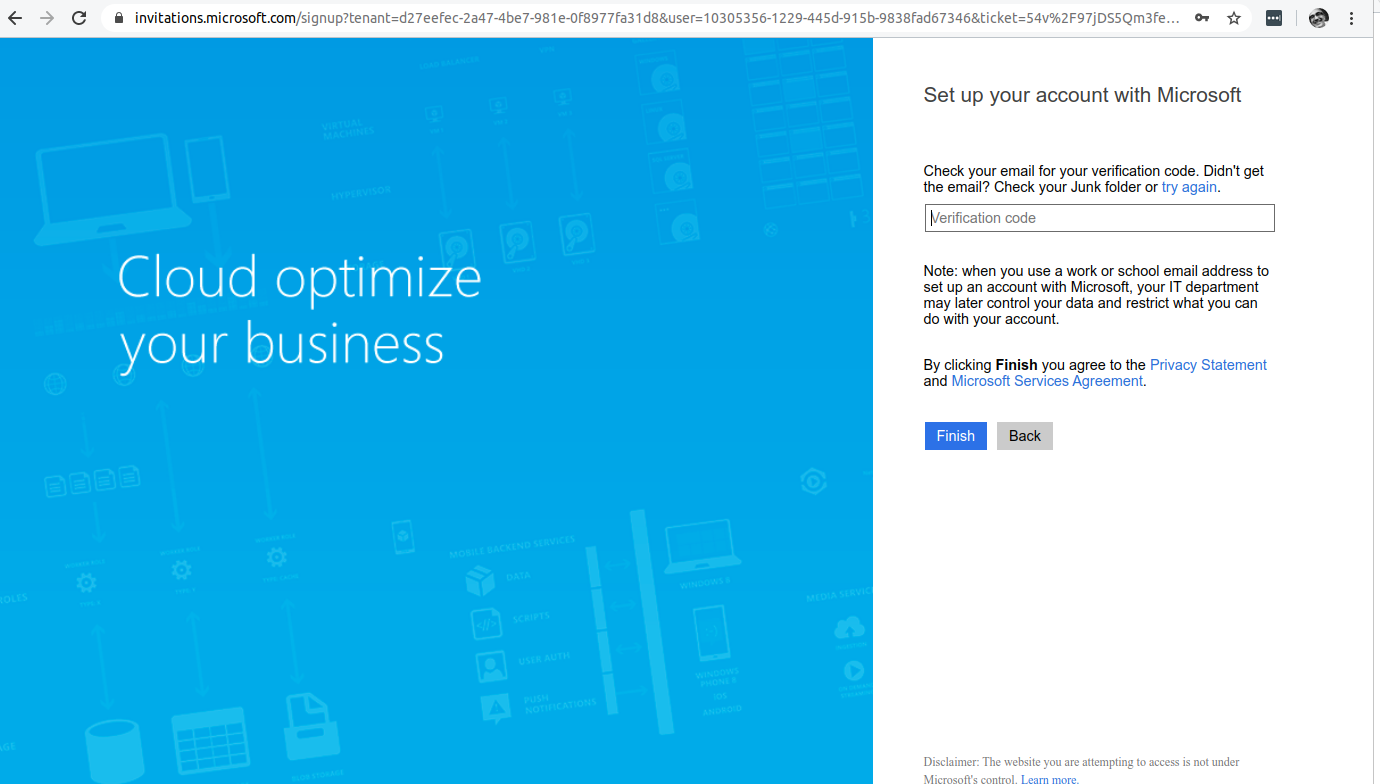Click the try again link

1189,187
